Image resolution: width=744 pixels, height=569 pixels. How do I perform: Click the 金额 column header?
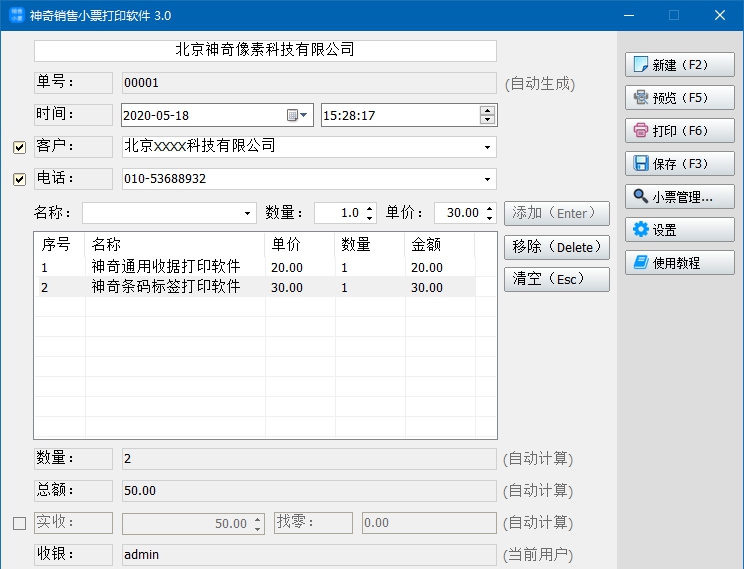(426, 245)
